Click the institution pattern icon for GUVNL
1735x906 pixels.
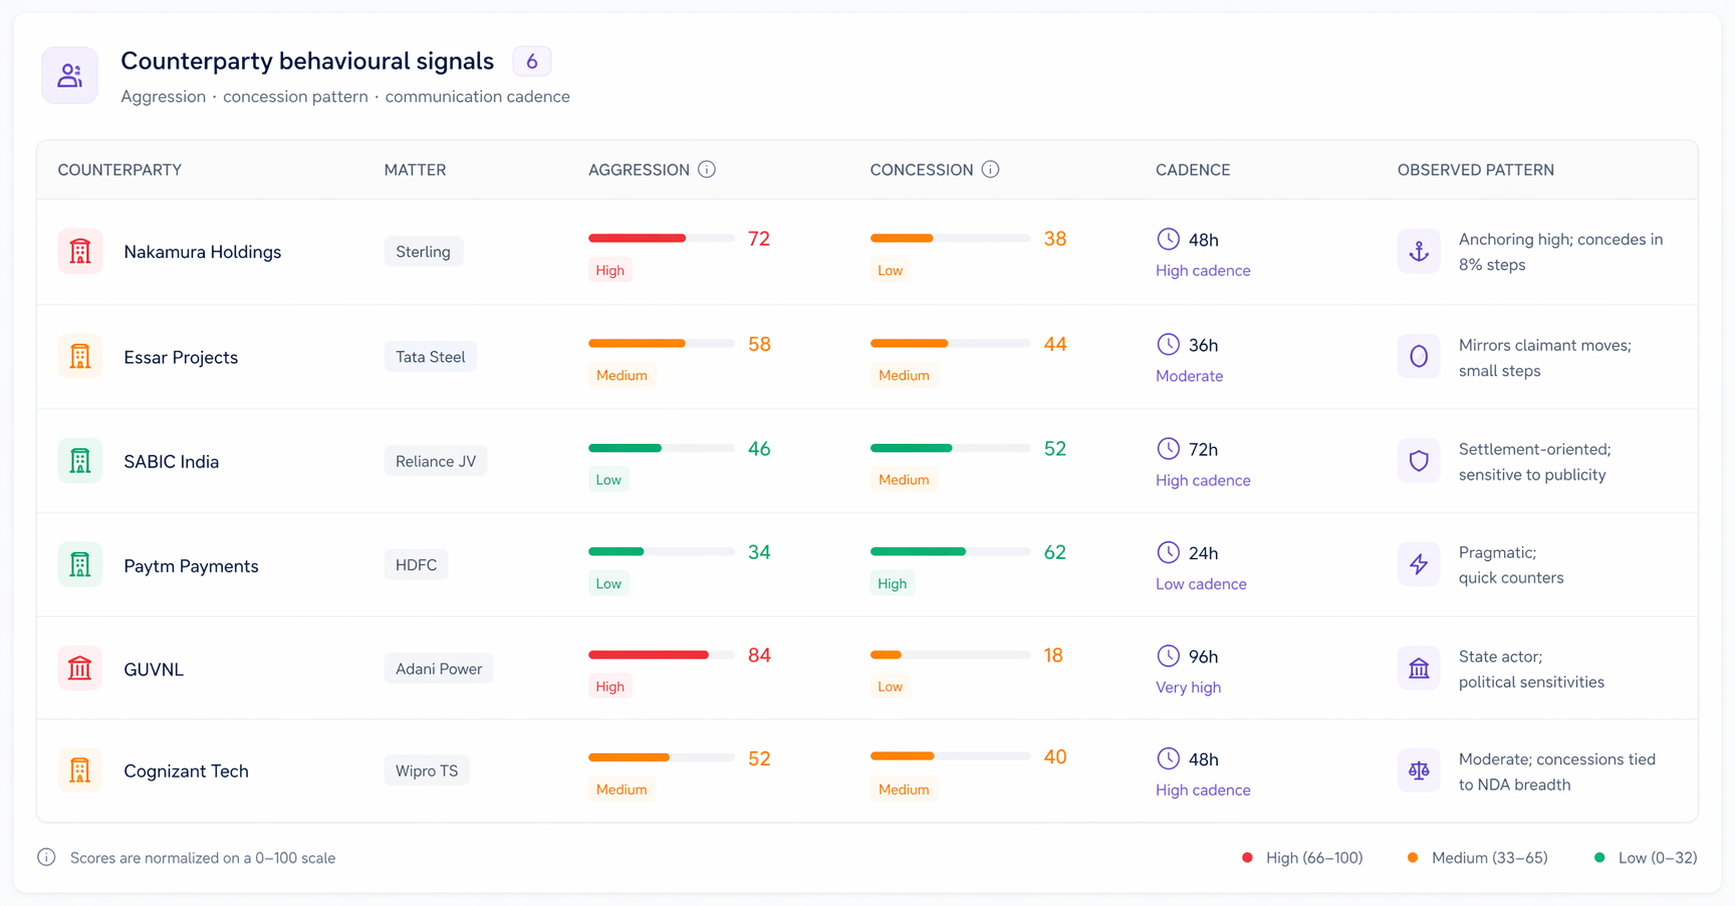pos(1419,669)
